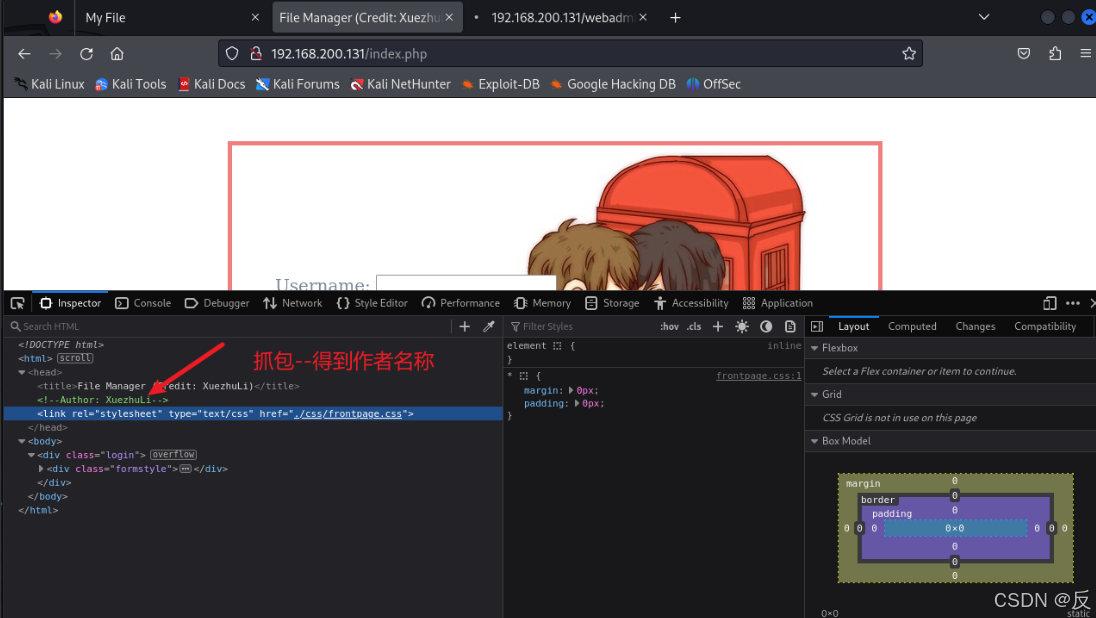Switch to the Application panel

coord(778,303)
